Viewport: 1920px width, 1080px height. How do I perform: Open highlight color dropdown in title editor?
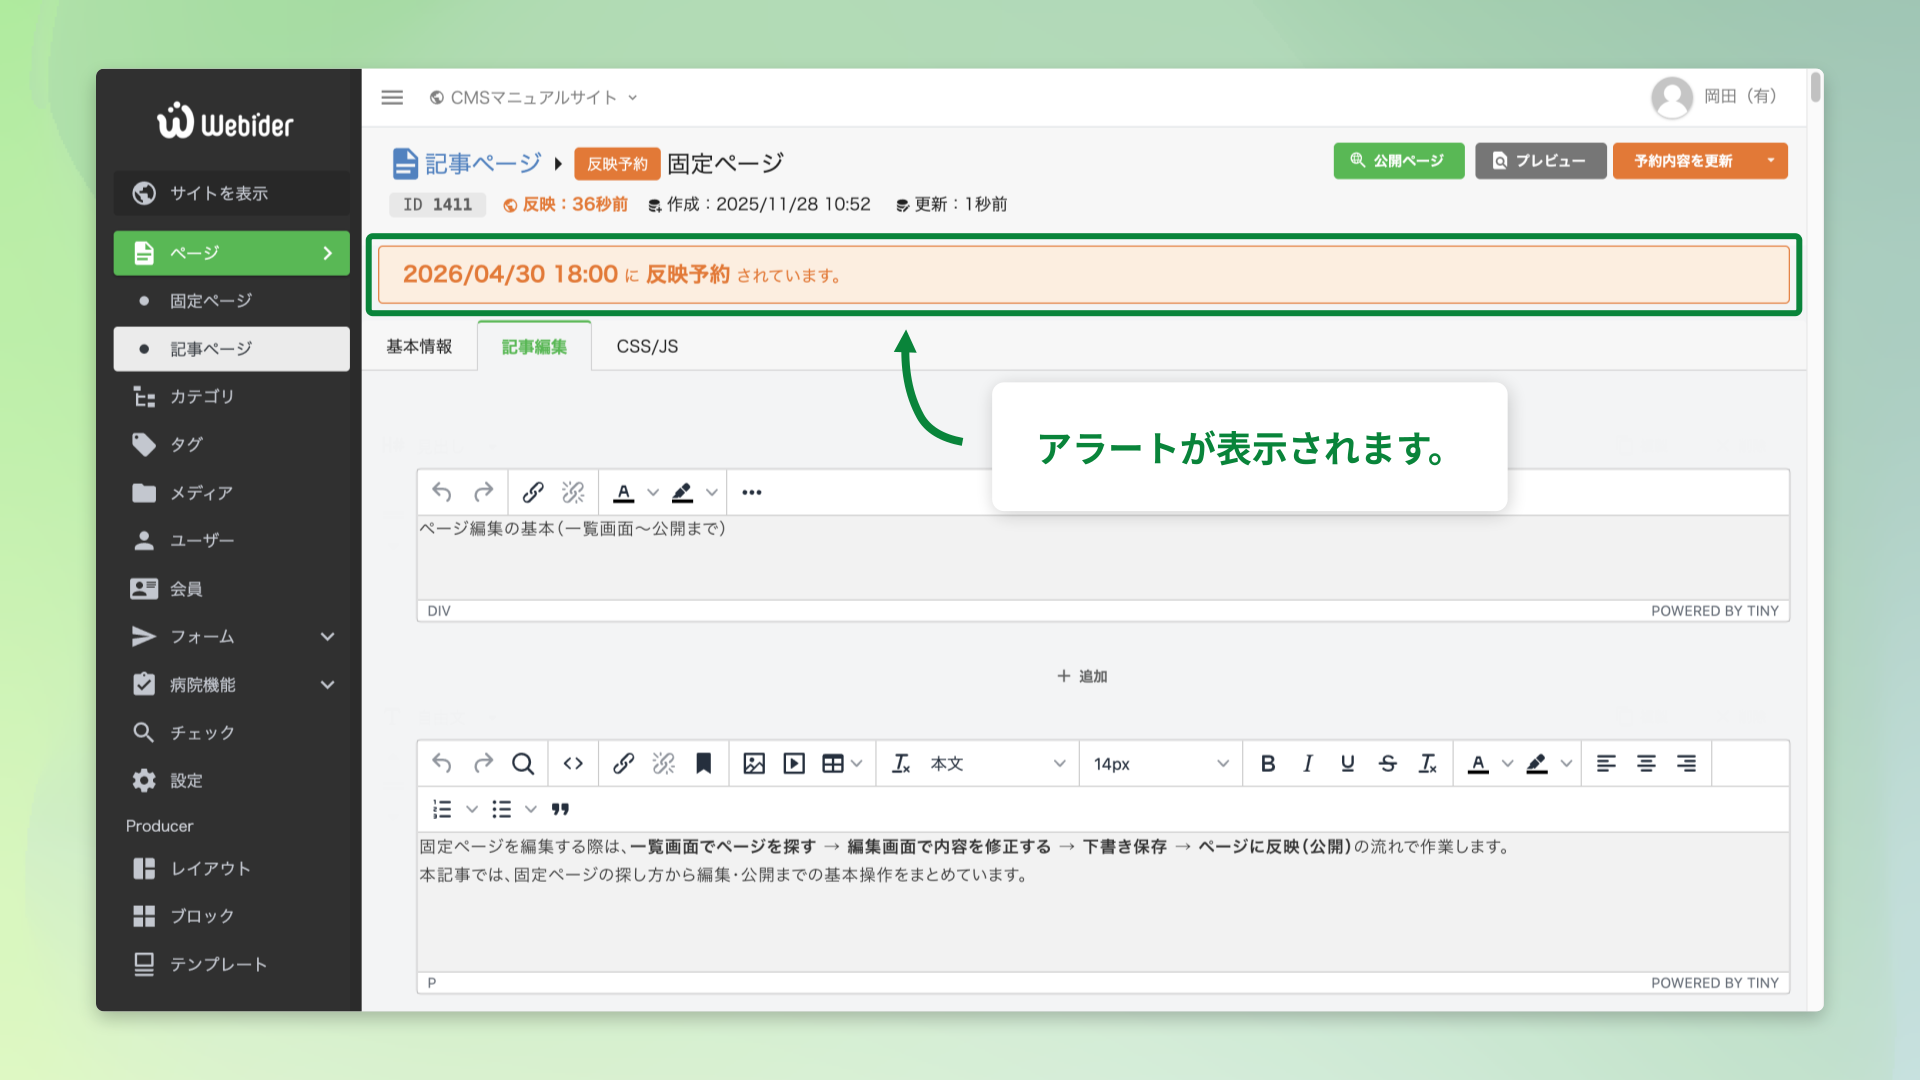pos(712,492)
